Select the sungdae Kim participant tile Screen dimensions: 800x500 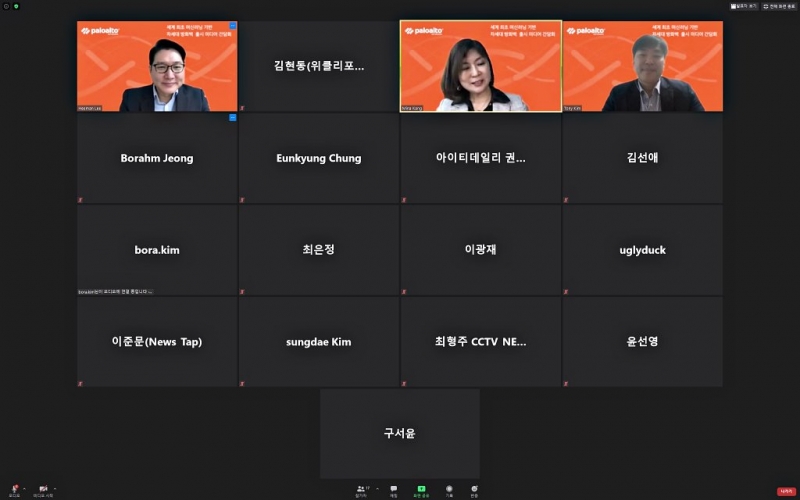tap(319, 342)
